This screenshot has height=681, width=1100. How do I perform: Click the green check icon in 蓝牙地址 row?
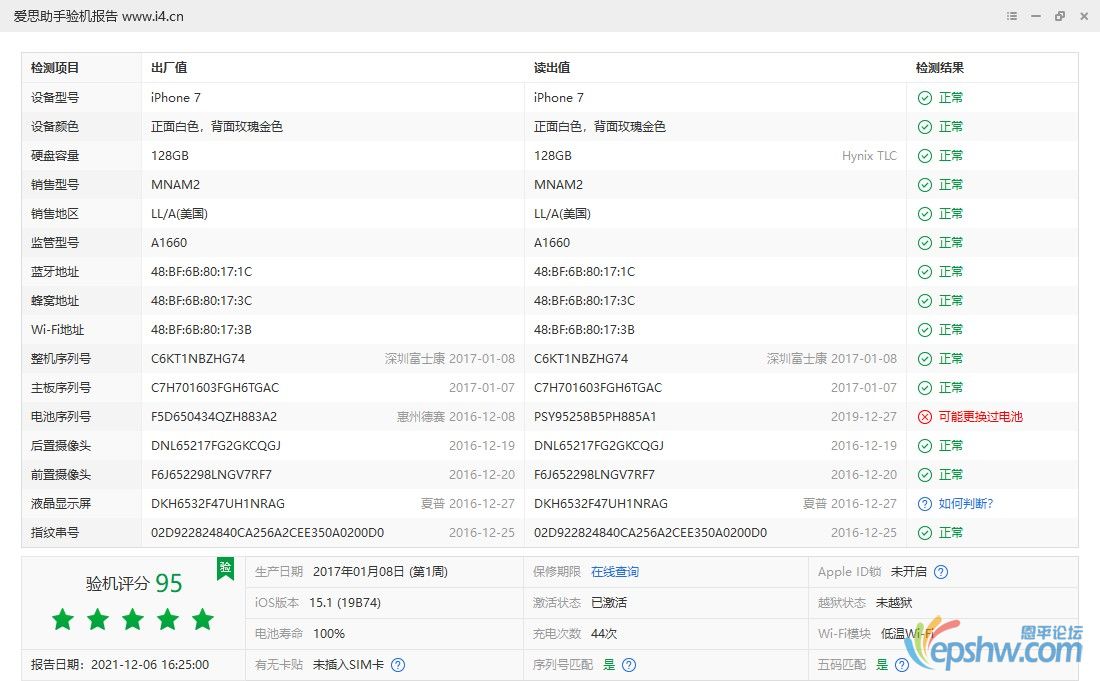point(925,271)
